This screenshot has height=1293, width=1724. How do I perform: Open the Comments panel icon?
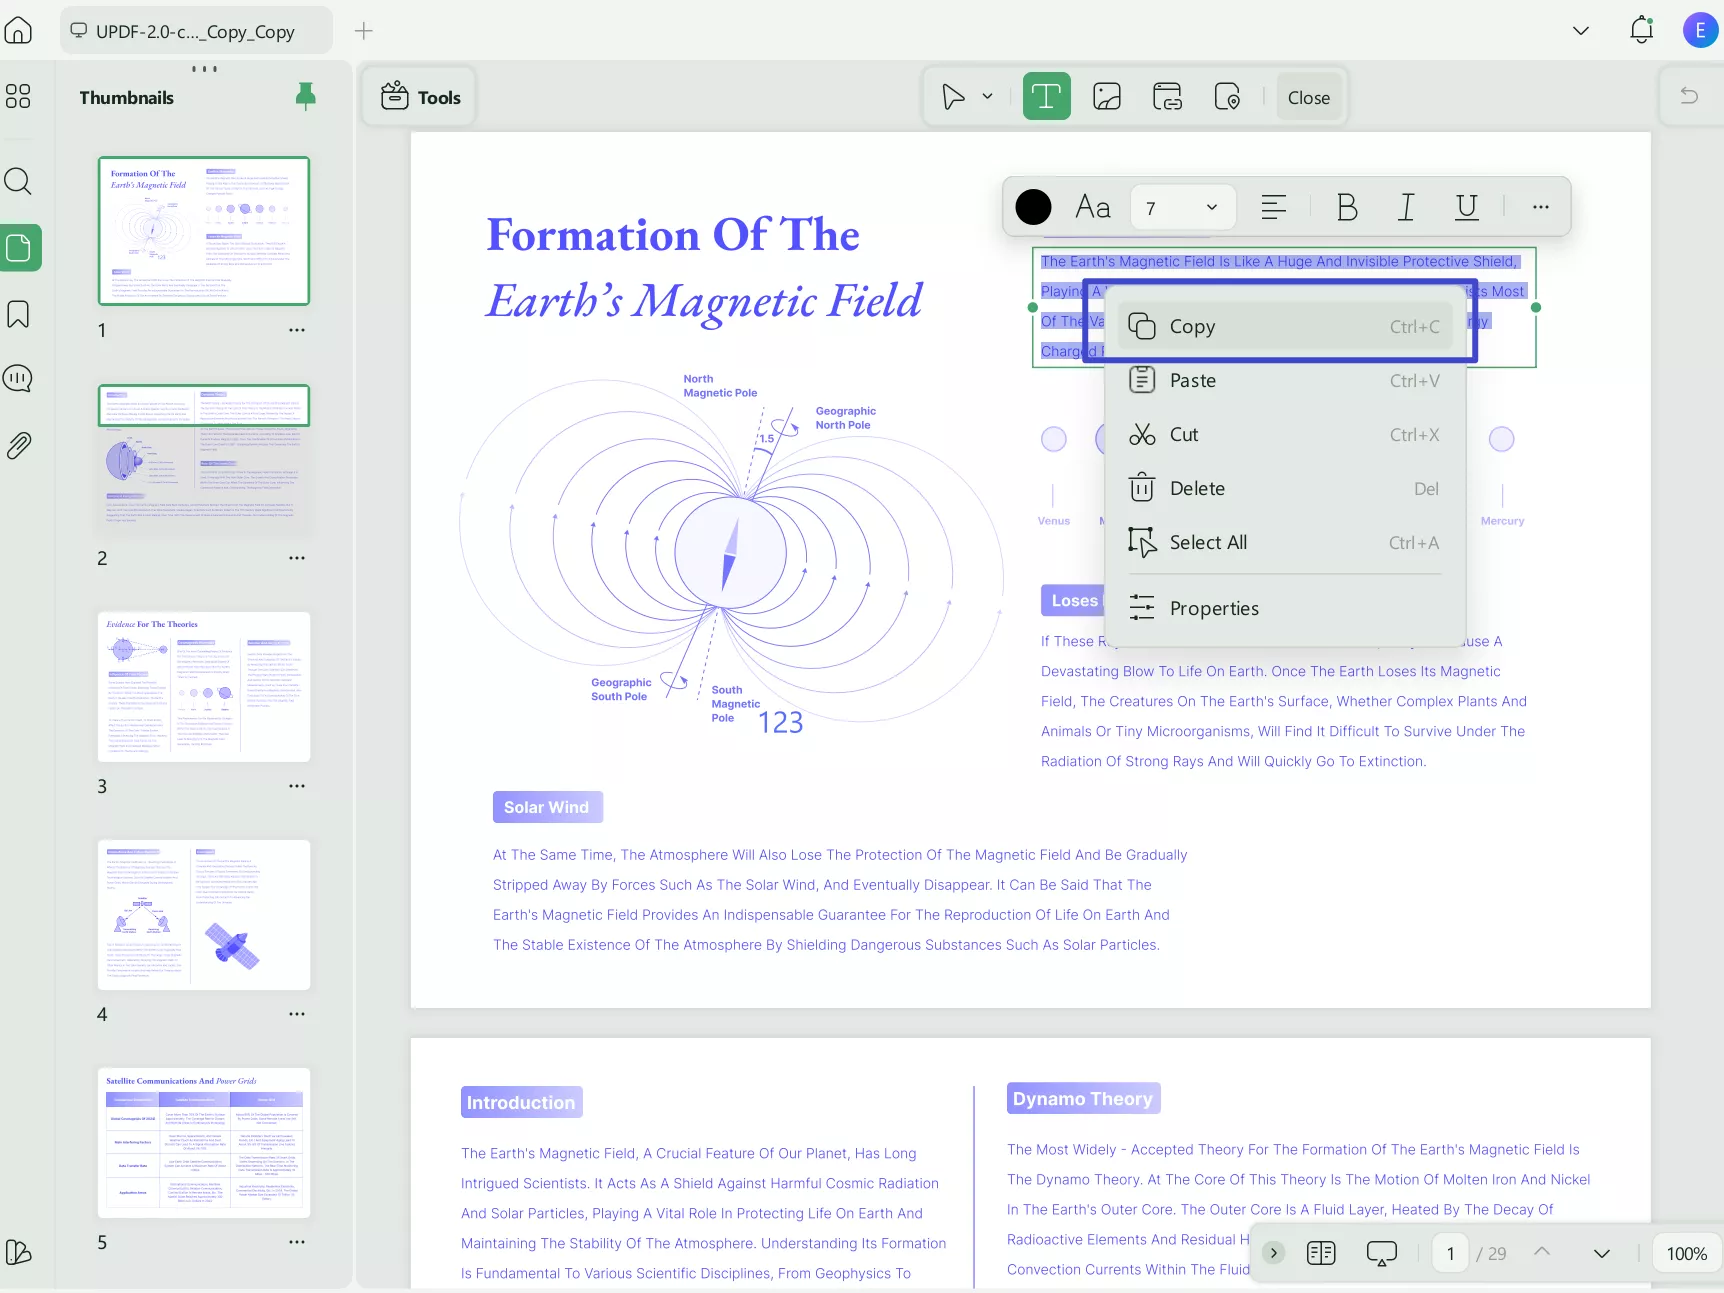pos(18,379)
